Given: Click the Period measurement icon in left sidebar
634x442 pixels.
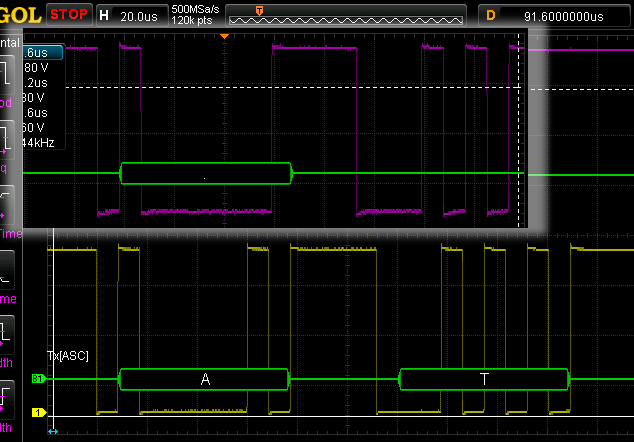Looking at the screenshot, I should tap(8, 75).
